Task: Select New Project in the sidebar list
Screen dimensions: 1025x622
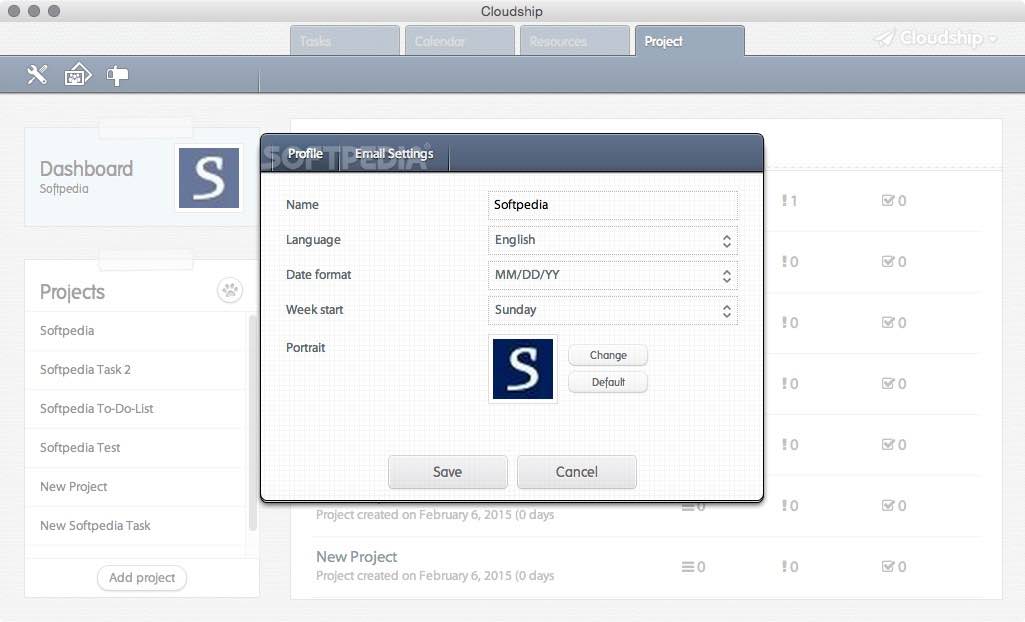Action: coord(136,487)
